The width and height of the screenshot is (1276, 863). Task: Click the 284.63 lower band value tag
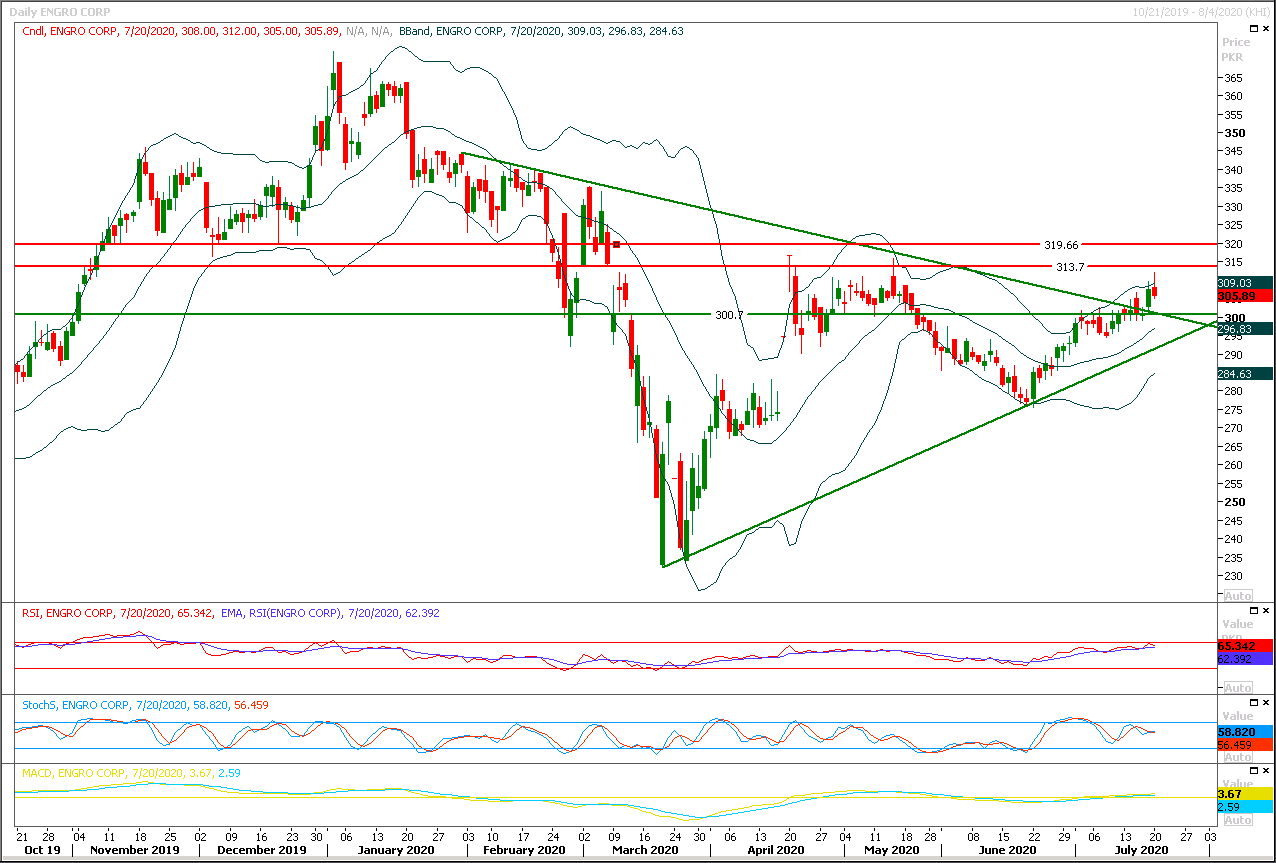coord(1246,373)
